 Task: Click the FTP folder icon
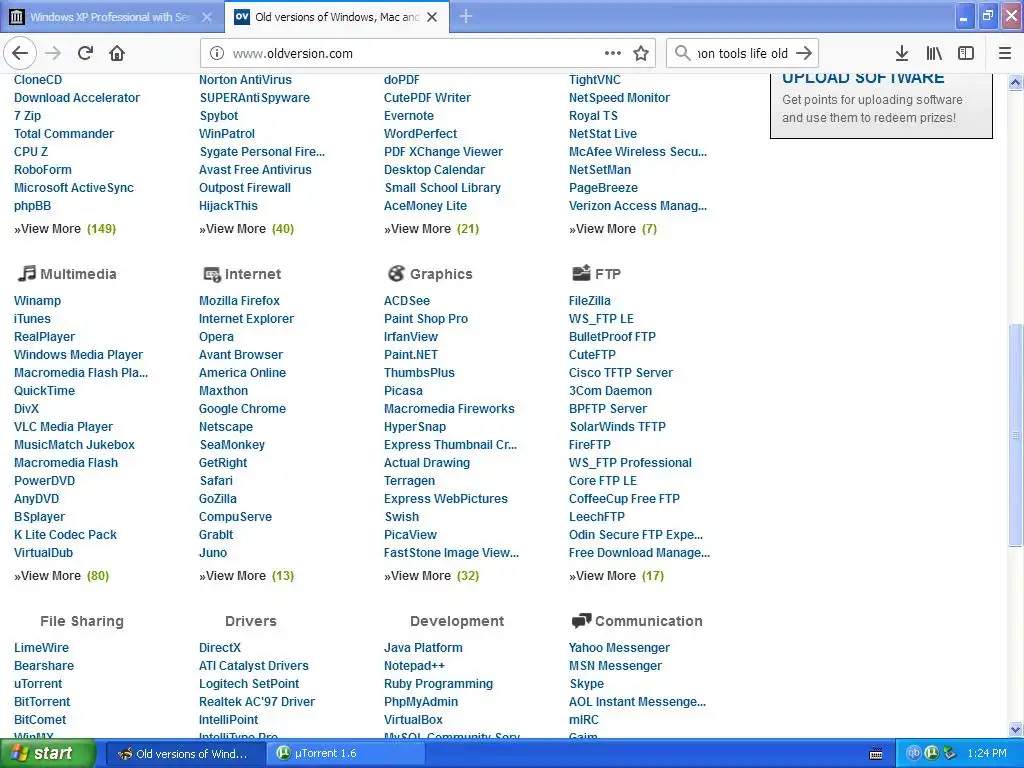[581, 273]
